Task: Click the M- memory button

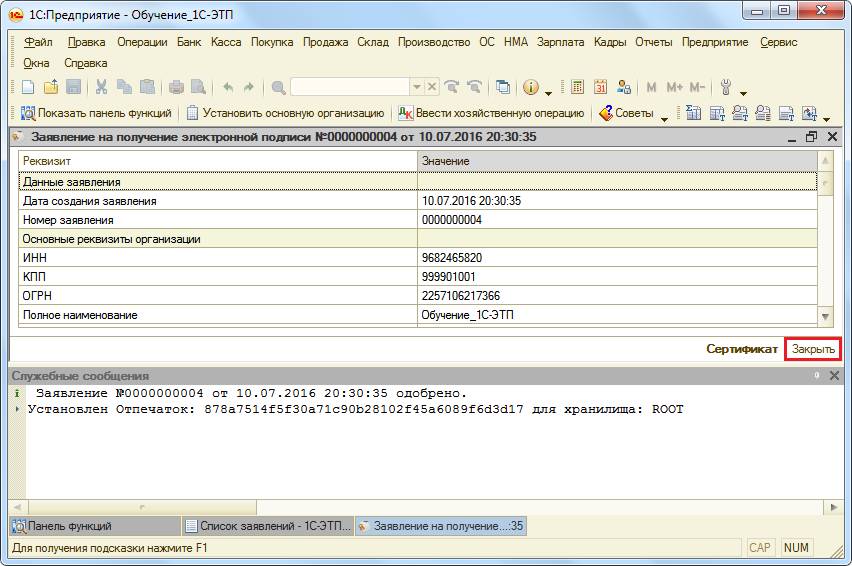Action: tap(697, 87)
